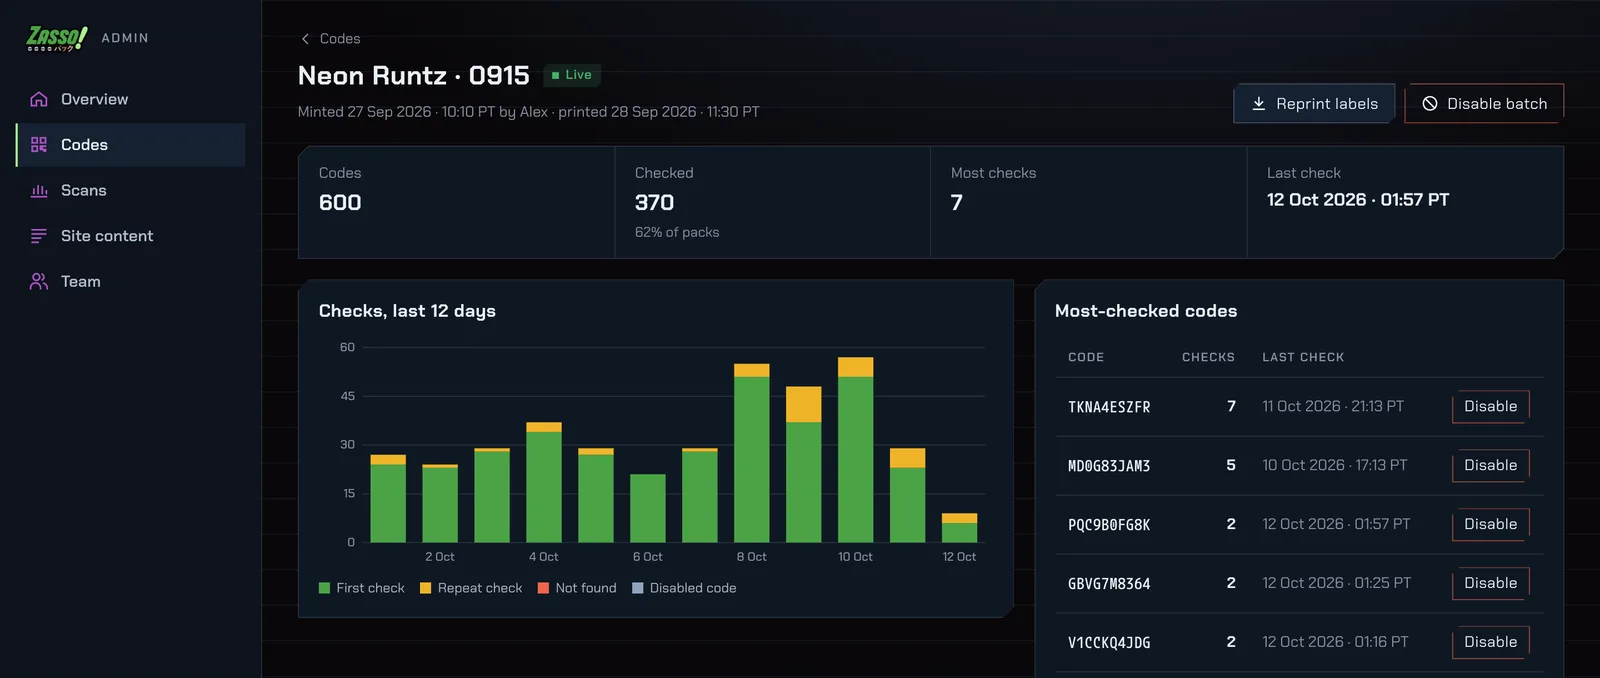Click the code text PQC9B0FG8K
1600x678 pixels.
click(1109, 525)
